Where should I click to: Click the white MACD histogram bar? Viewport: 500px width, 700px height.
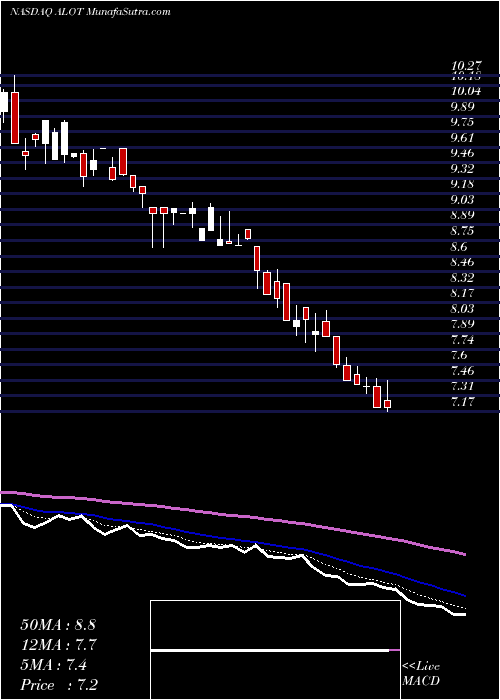[x=270, y=650]
